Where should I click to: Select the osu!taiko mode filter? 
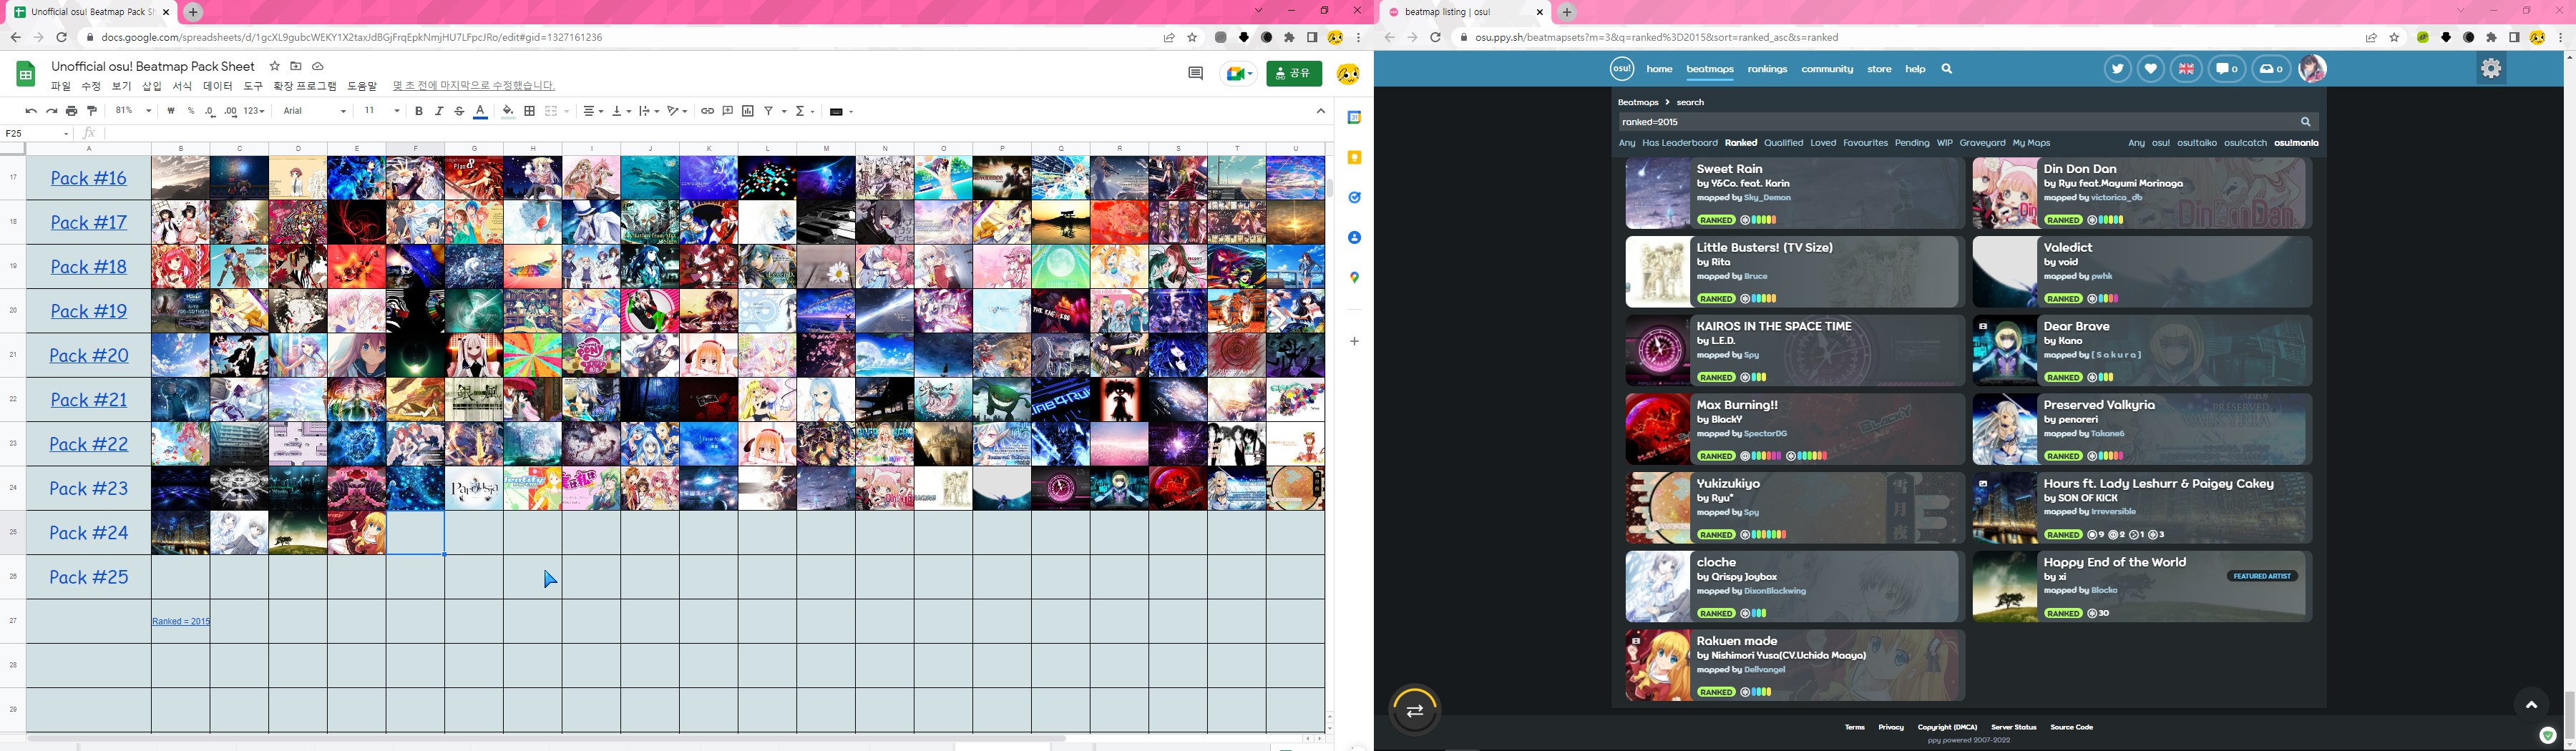[x=2196, y=143]
